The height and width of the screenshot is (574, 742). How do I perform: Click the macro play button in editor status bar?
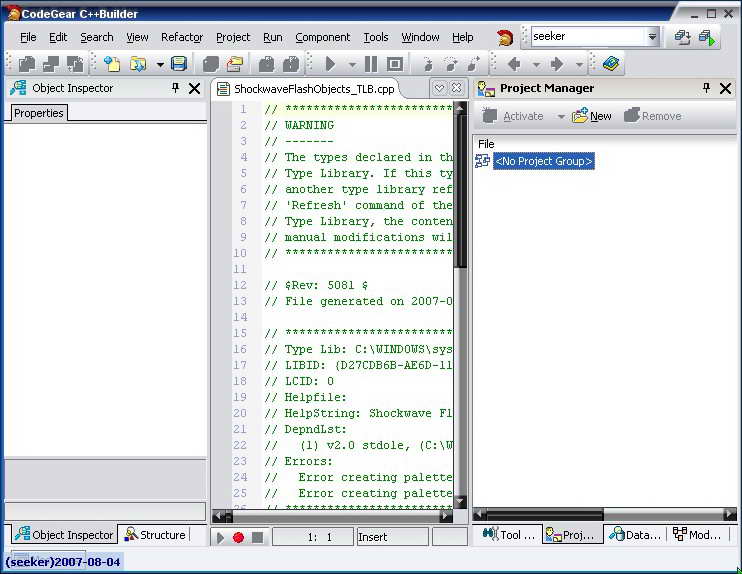tap(220, 538)
